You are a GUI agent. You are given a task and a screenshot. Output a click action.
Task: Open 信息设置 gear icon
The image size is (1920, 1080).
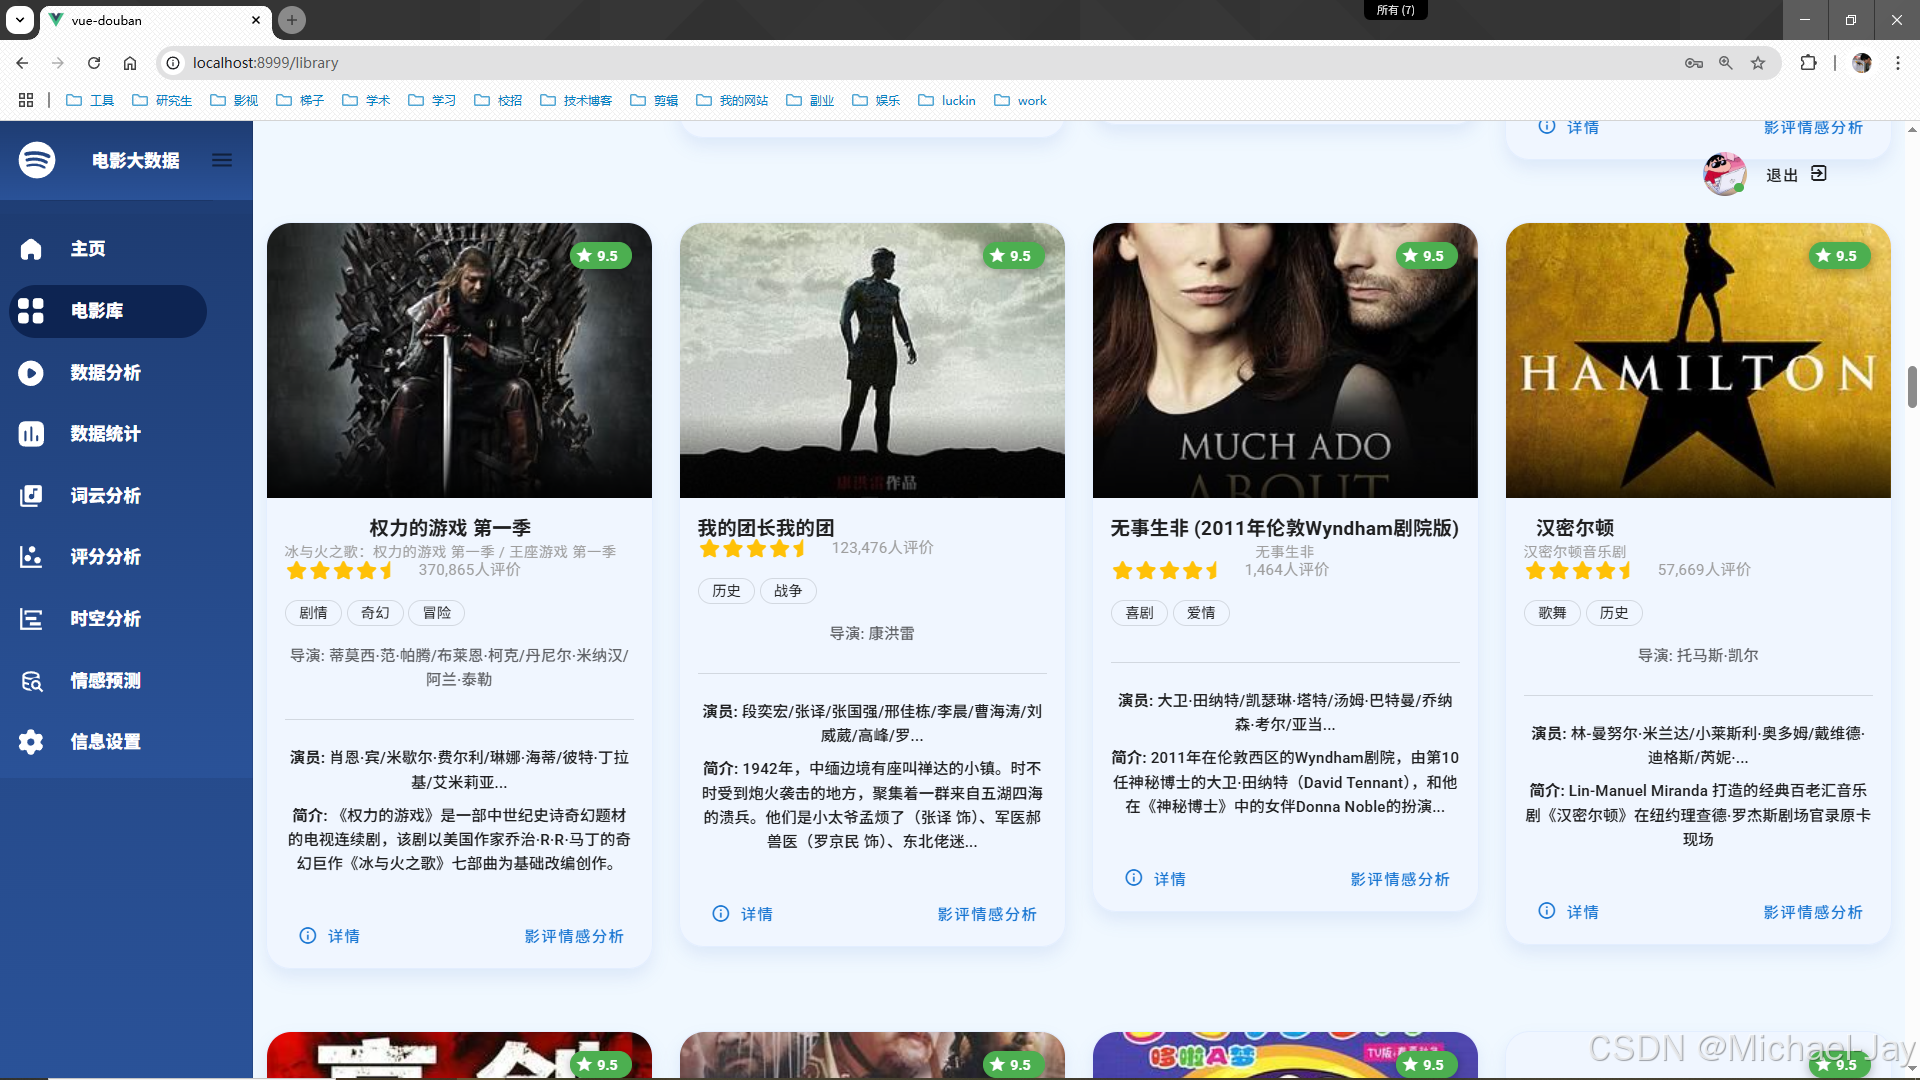point(31,742)
